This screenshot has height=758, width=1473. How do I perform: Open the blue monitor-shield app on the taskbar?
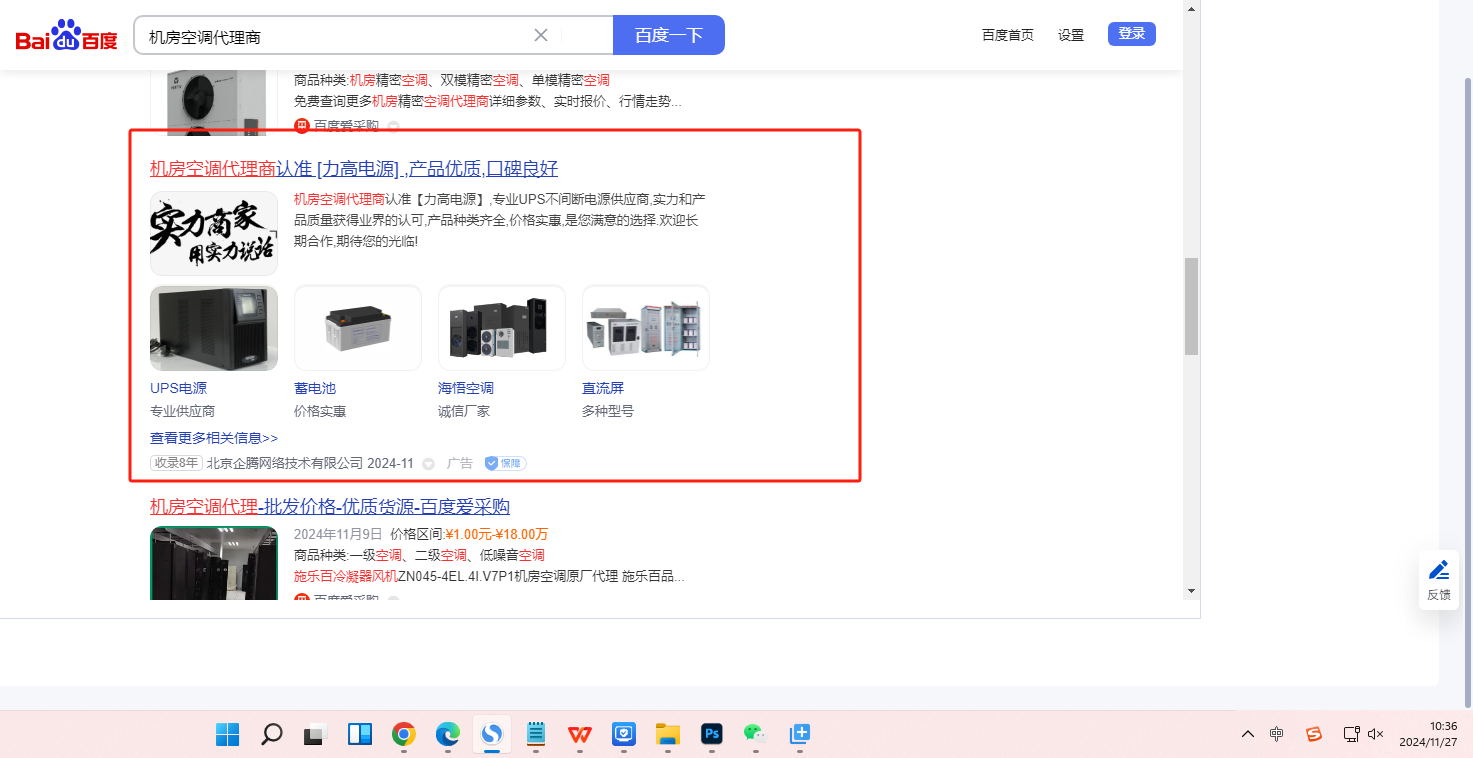624,735
